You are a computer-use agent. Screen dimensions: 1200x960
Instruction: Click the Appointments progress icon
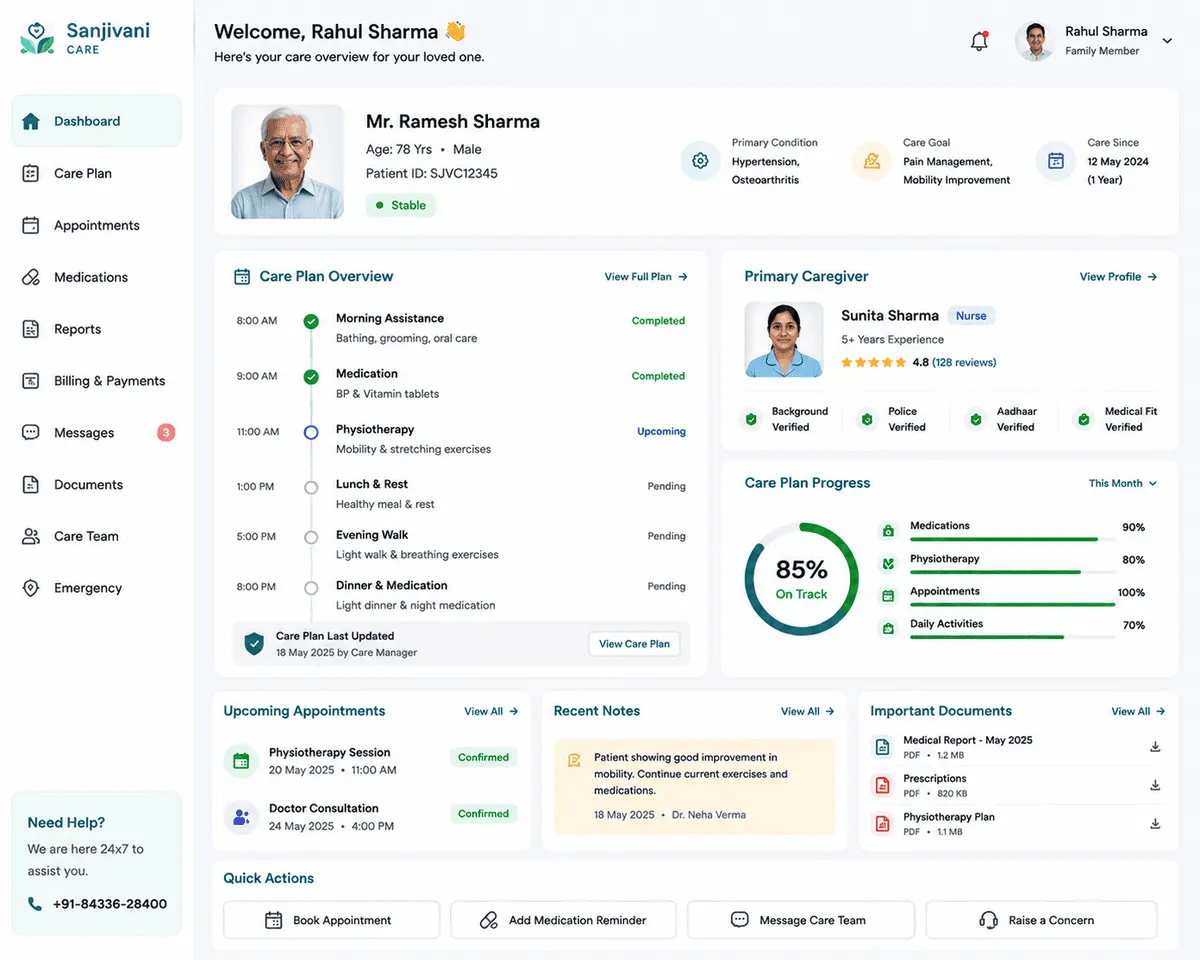(887, 596)
